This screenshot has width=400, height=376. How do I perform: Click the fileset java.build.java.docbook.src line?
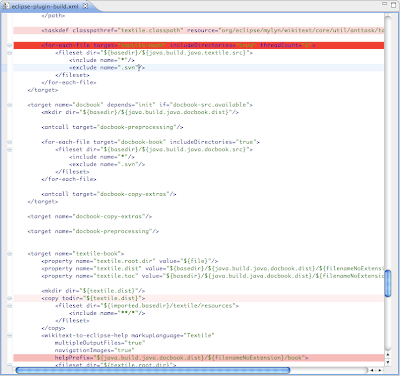(154, 149)
